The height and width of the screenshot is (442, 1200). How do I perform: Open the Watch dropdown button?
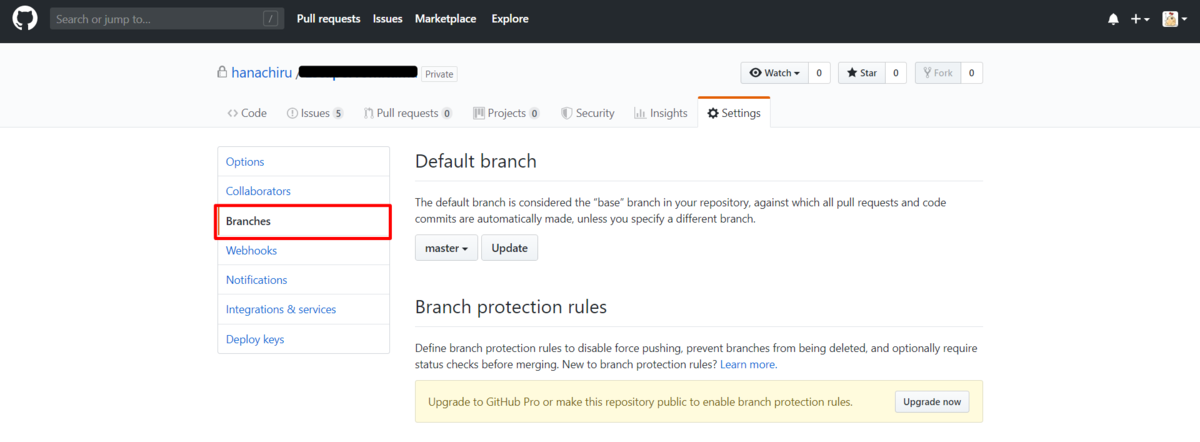(773, 73)
